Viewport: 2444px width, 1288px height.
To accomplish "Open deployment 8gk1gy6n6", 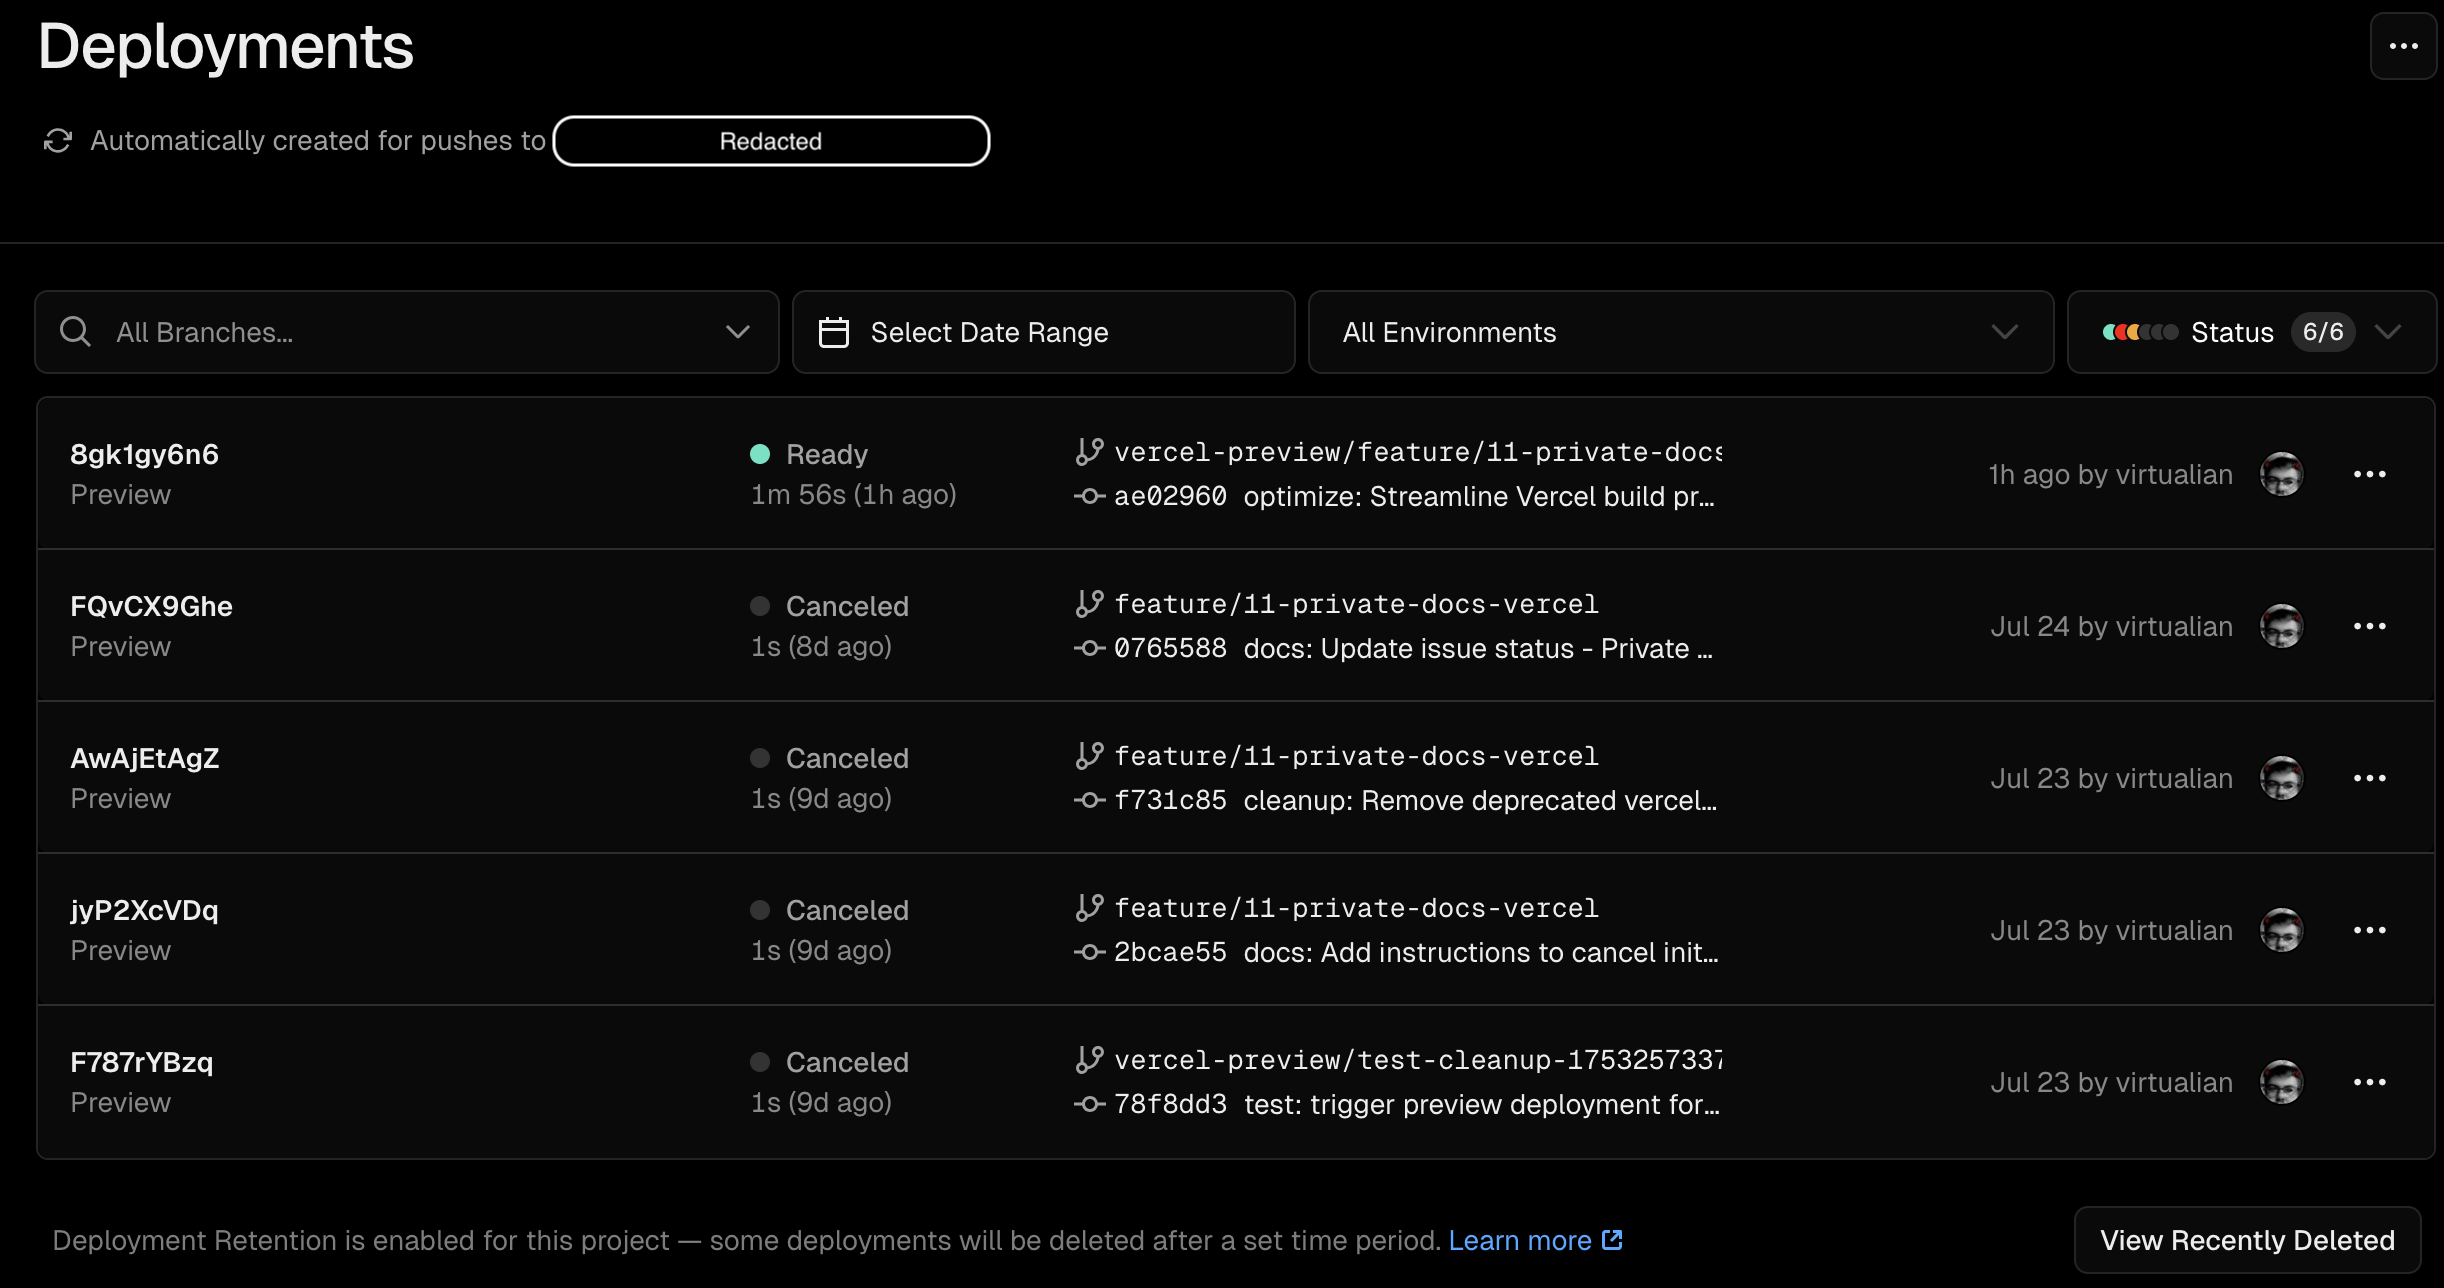I will (145, 454).
